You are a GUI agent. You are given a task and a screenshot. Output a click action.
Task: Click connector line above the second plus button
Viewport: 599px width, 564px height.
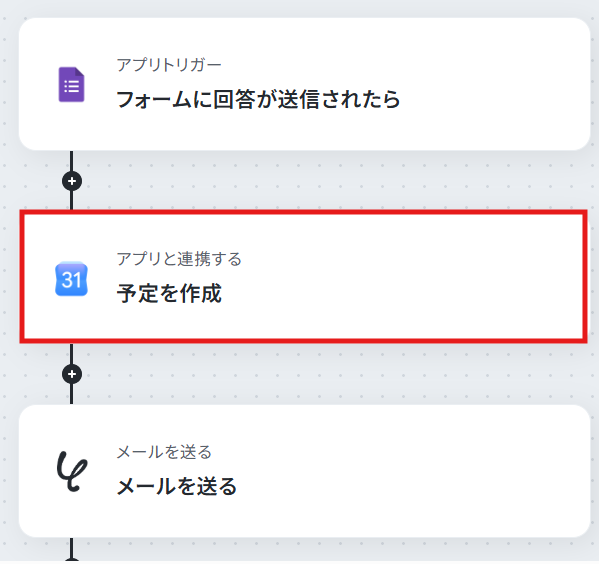coord(72,354)
